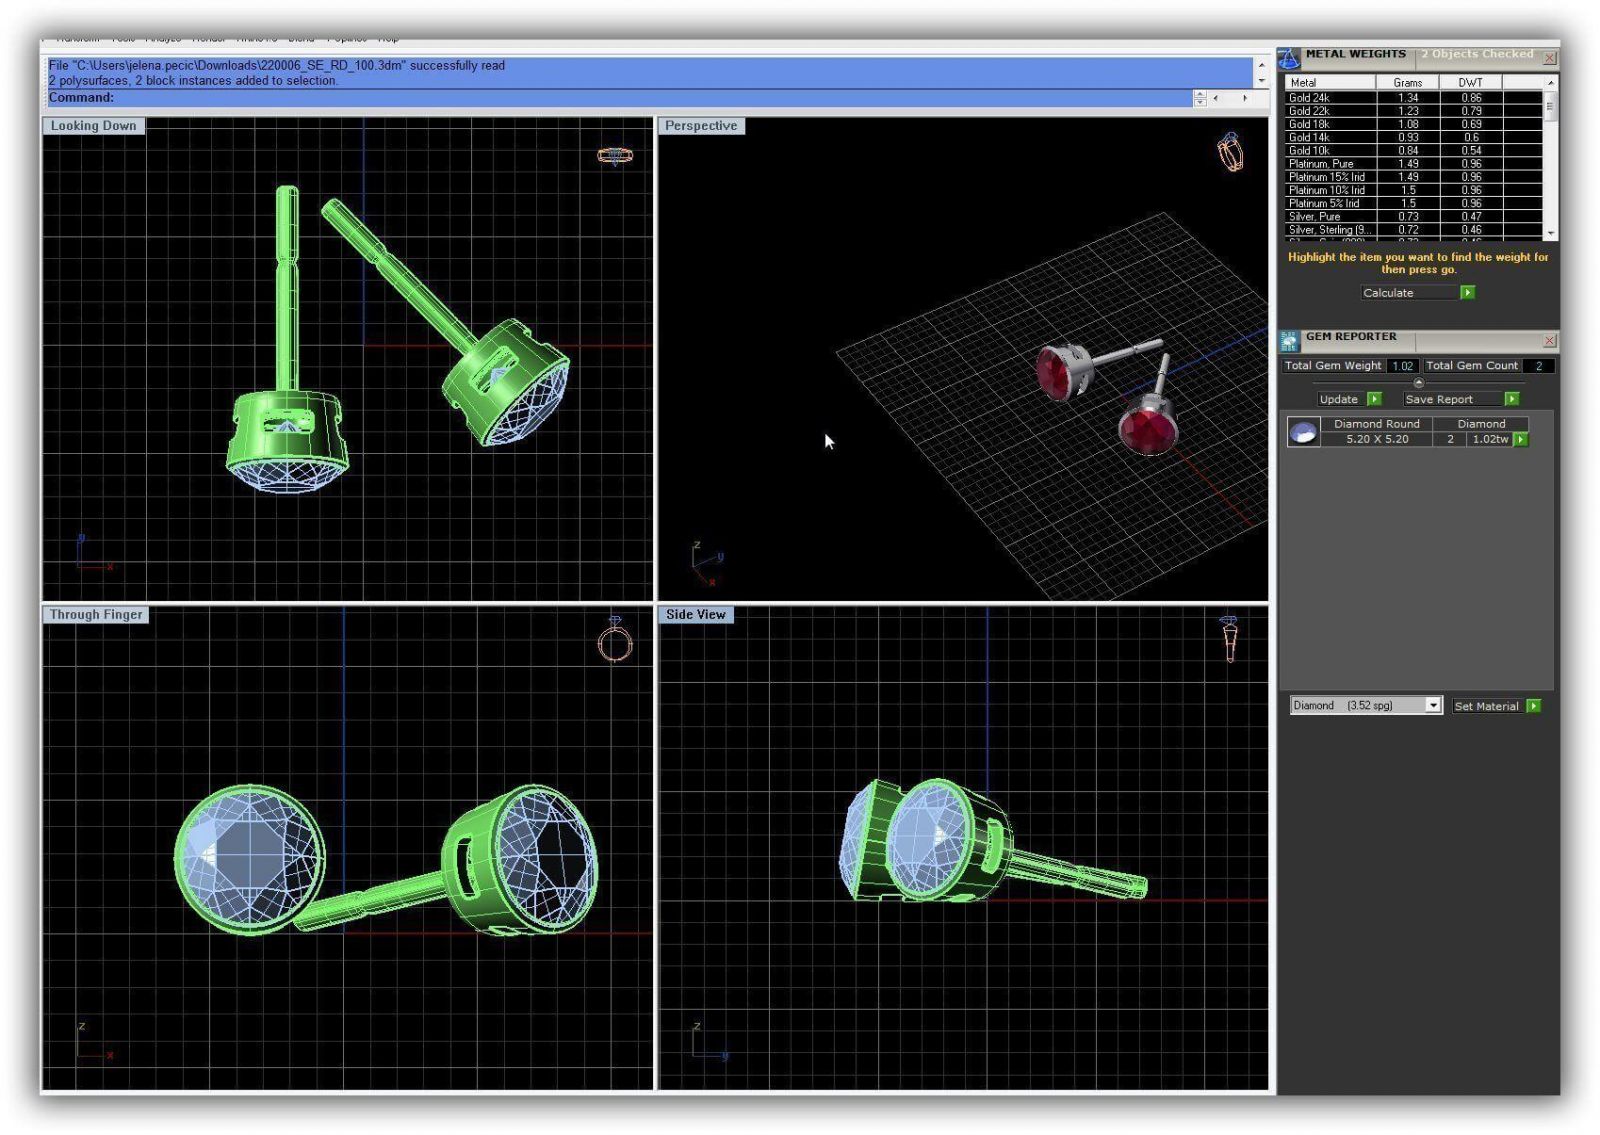The image size is (1600, 1135).
Task: Select the Side View viewport title tab
Action: pos(695,615)
